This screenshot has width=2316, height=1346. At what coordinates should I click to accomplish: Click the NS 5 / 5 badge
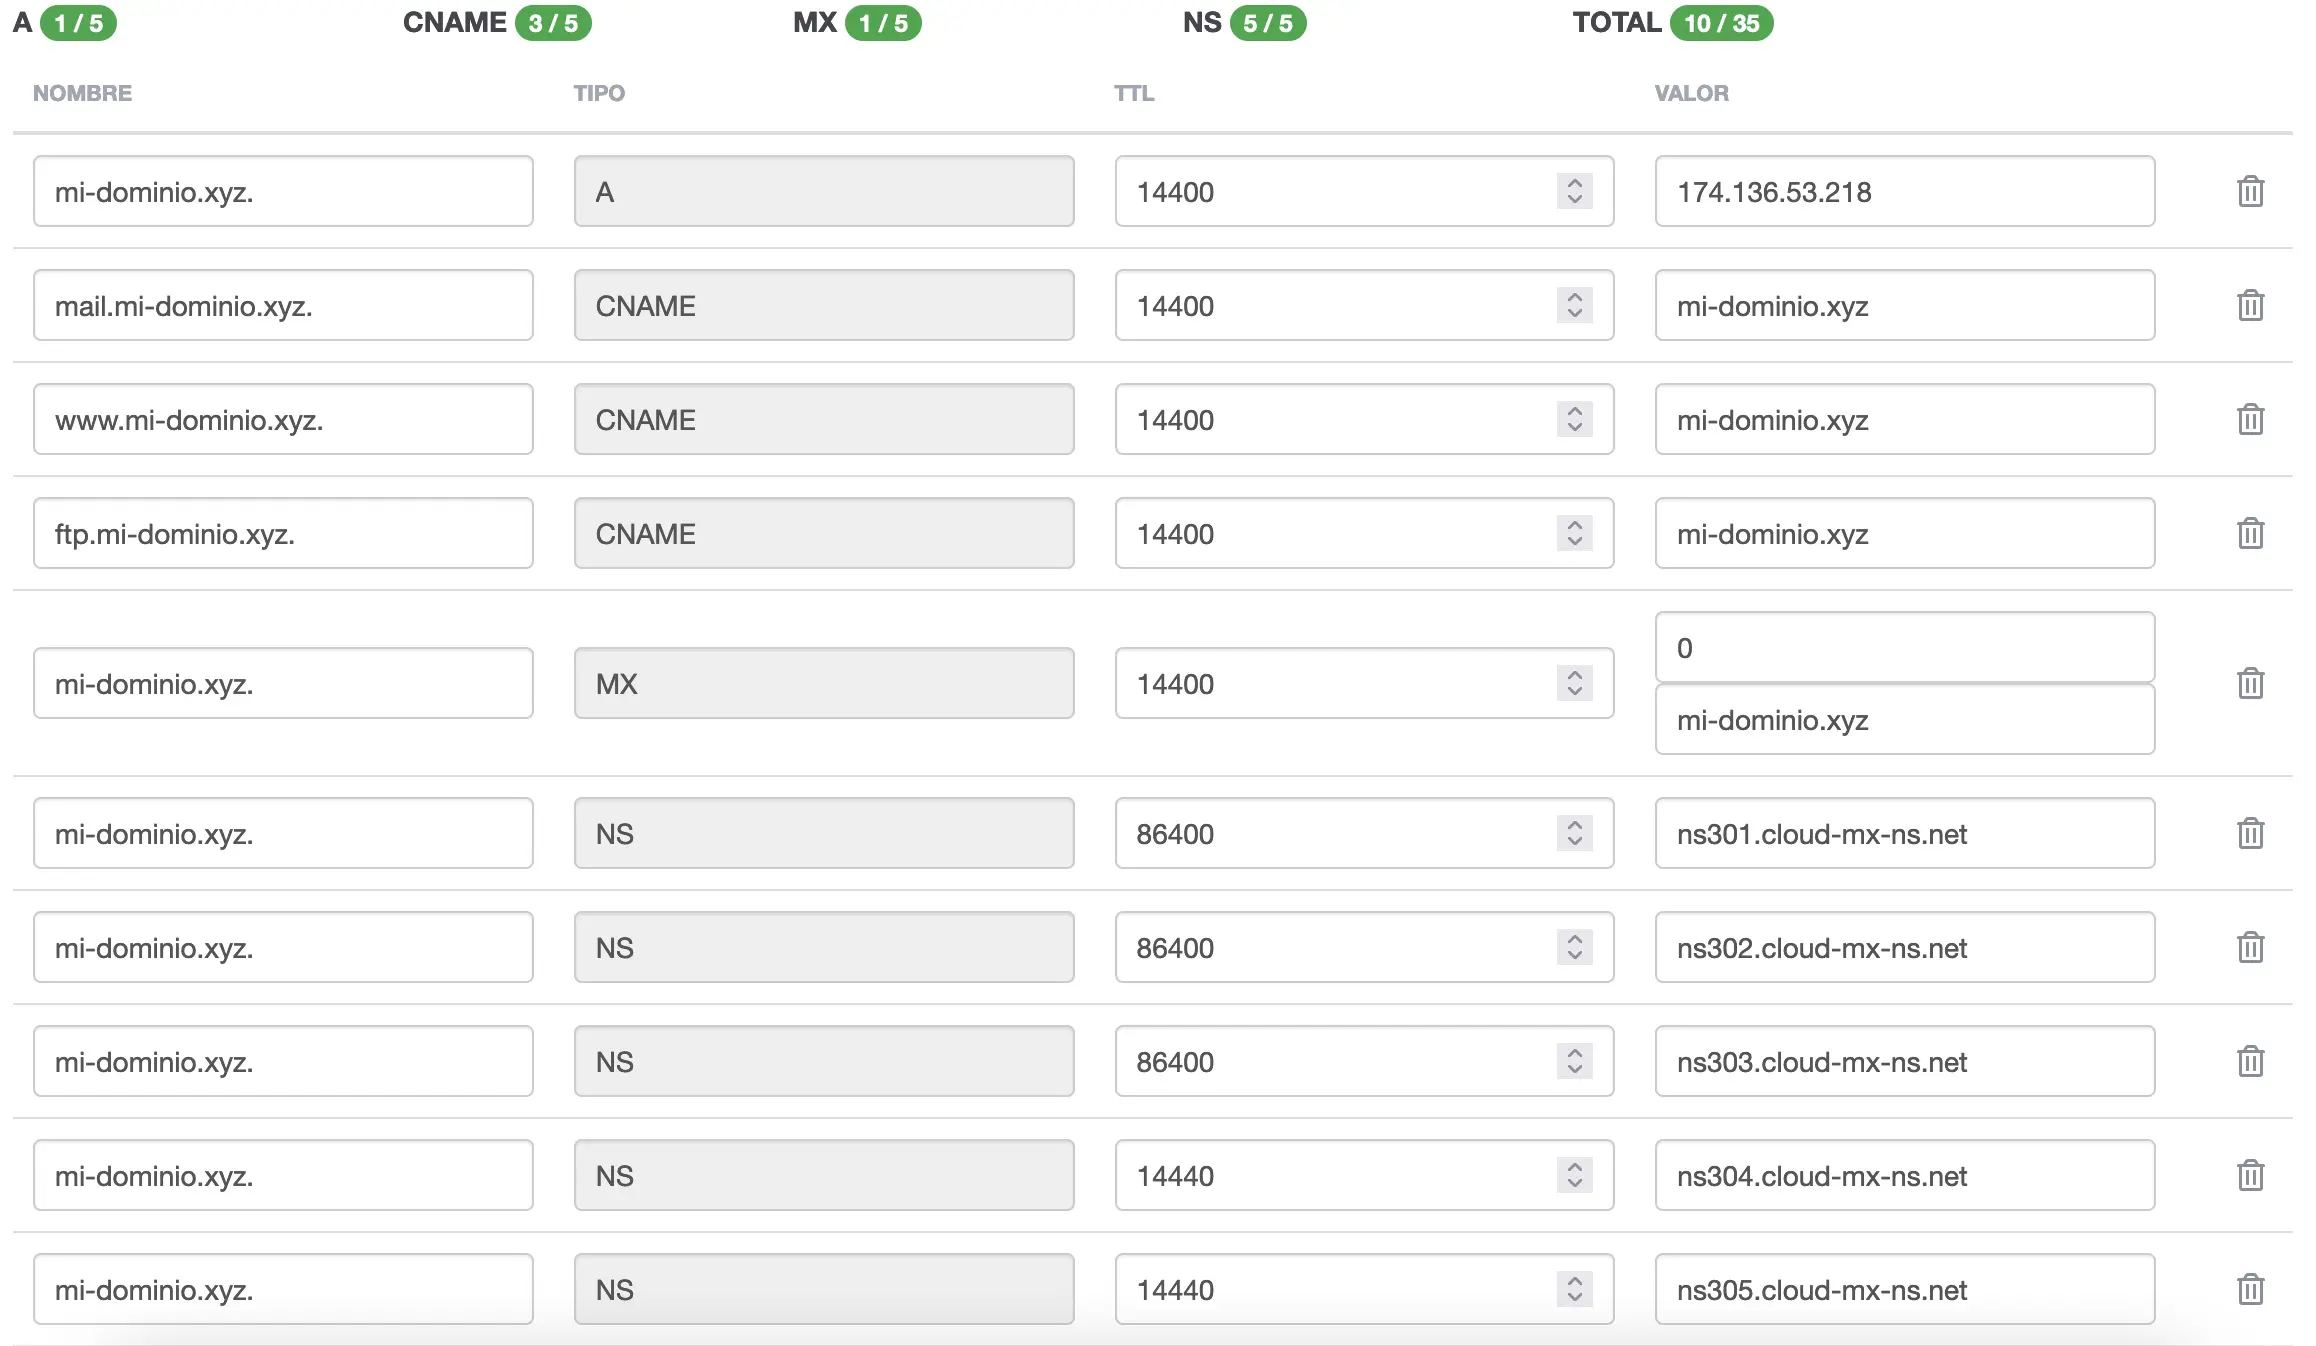(1268, 23)
